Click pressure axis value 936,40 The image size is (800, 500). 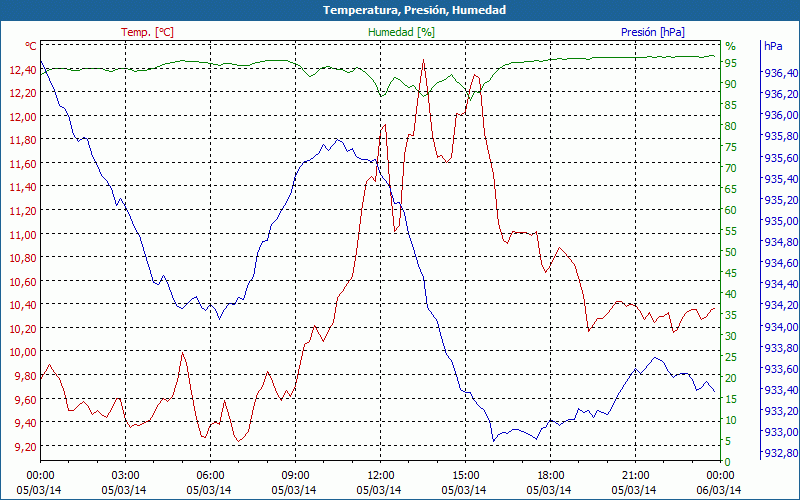click(780, 73)
